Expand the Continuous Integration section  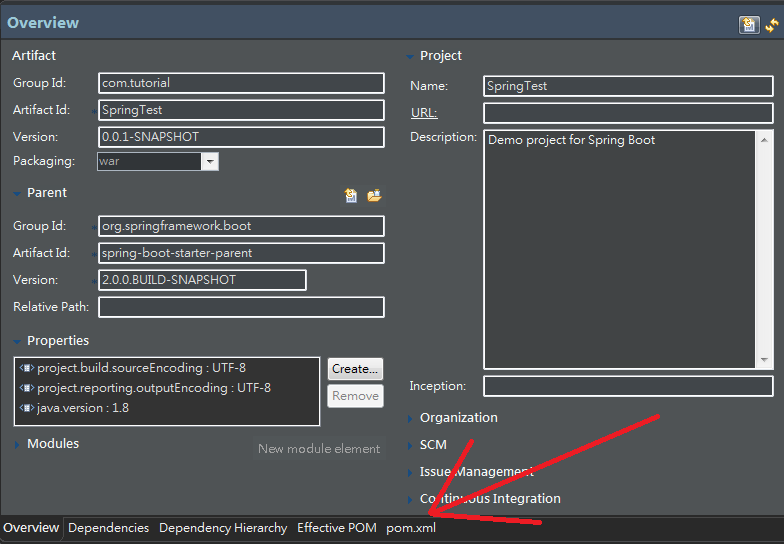pos(410,500)
